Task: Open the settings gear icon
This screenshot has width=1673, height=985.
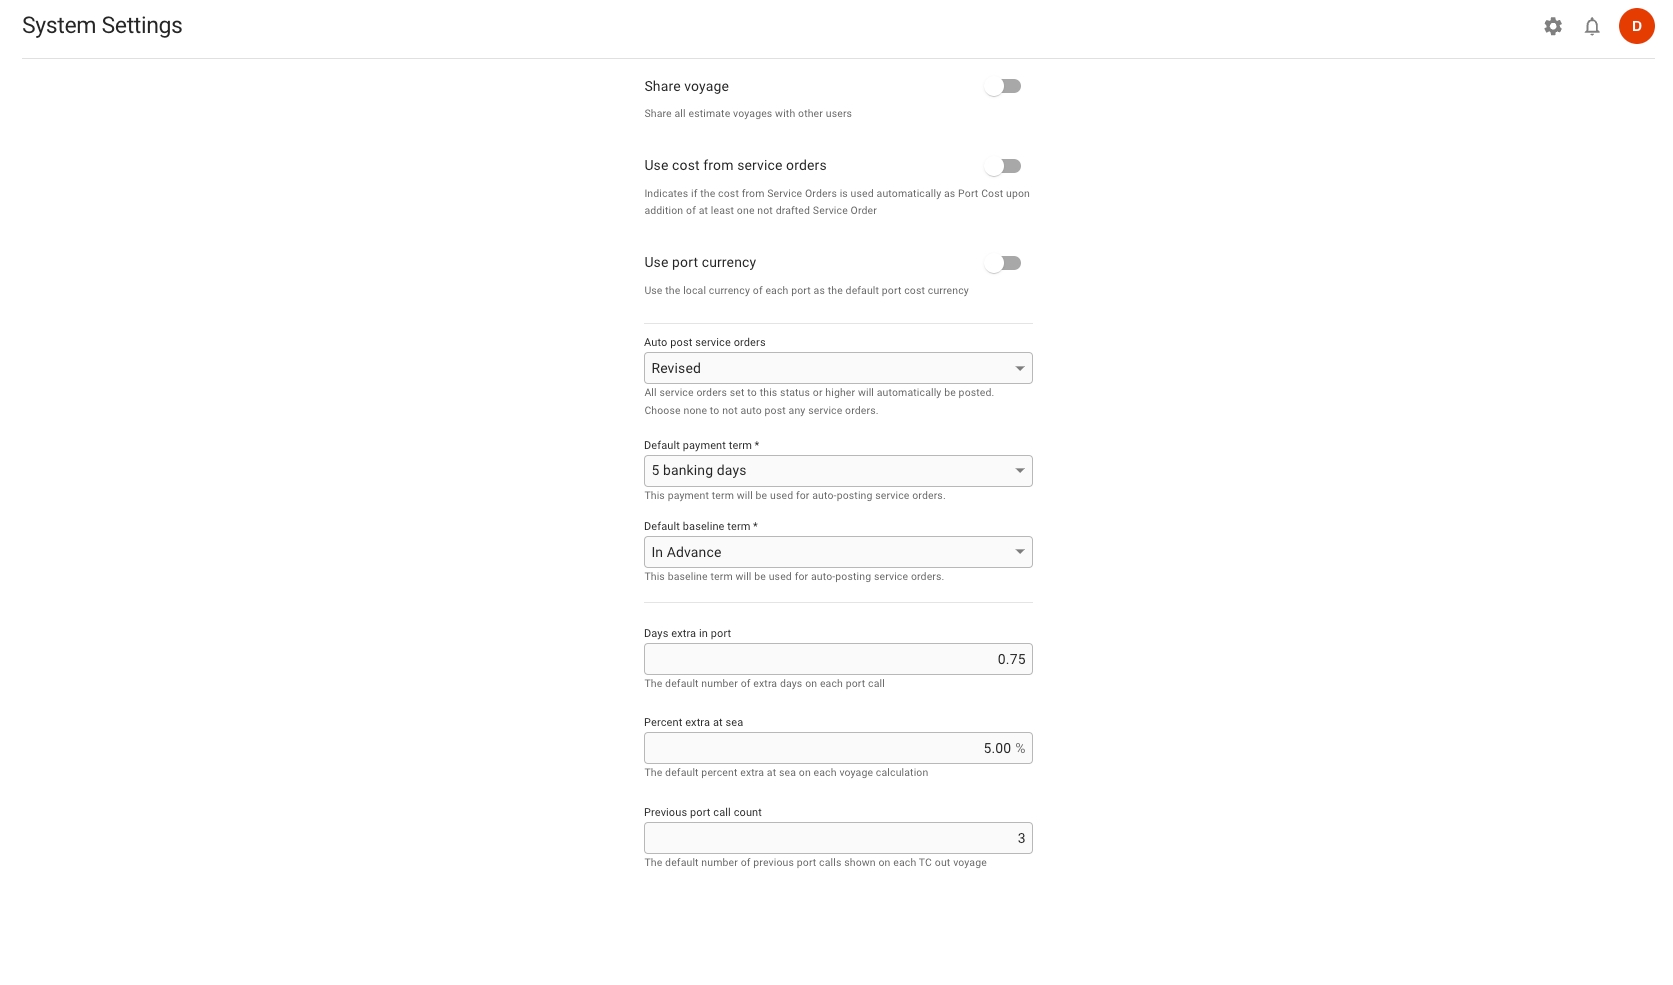Action: point(1552,27)
